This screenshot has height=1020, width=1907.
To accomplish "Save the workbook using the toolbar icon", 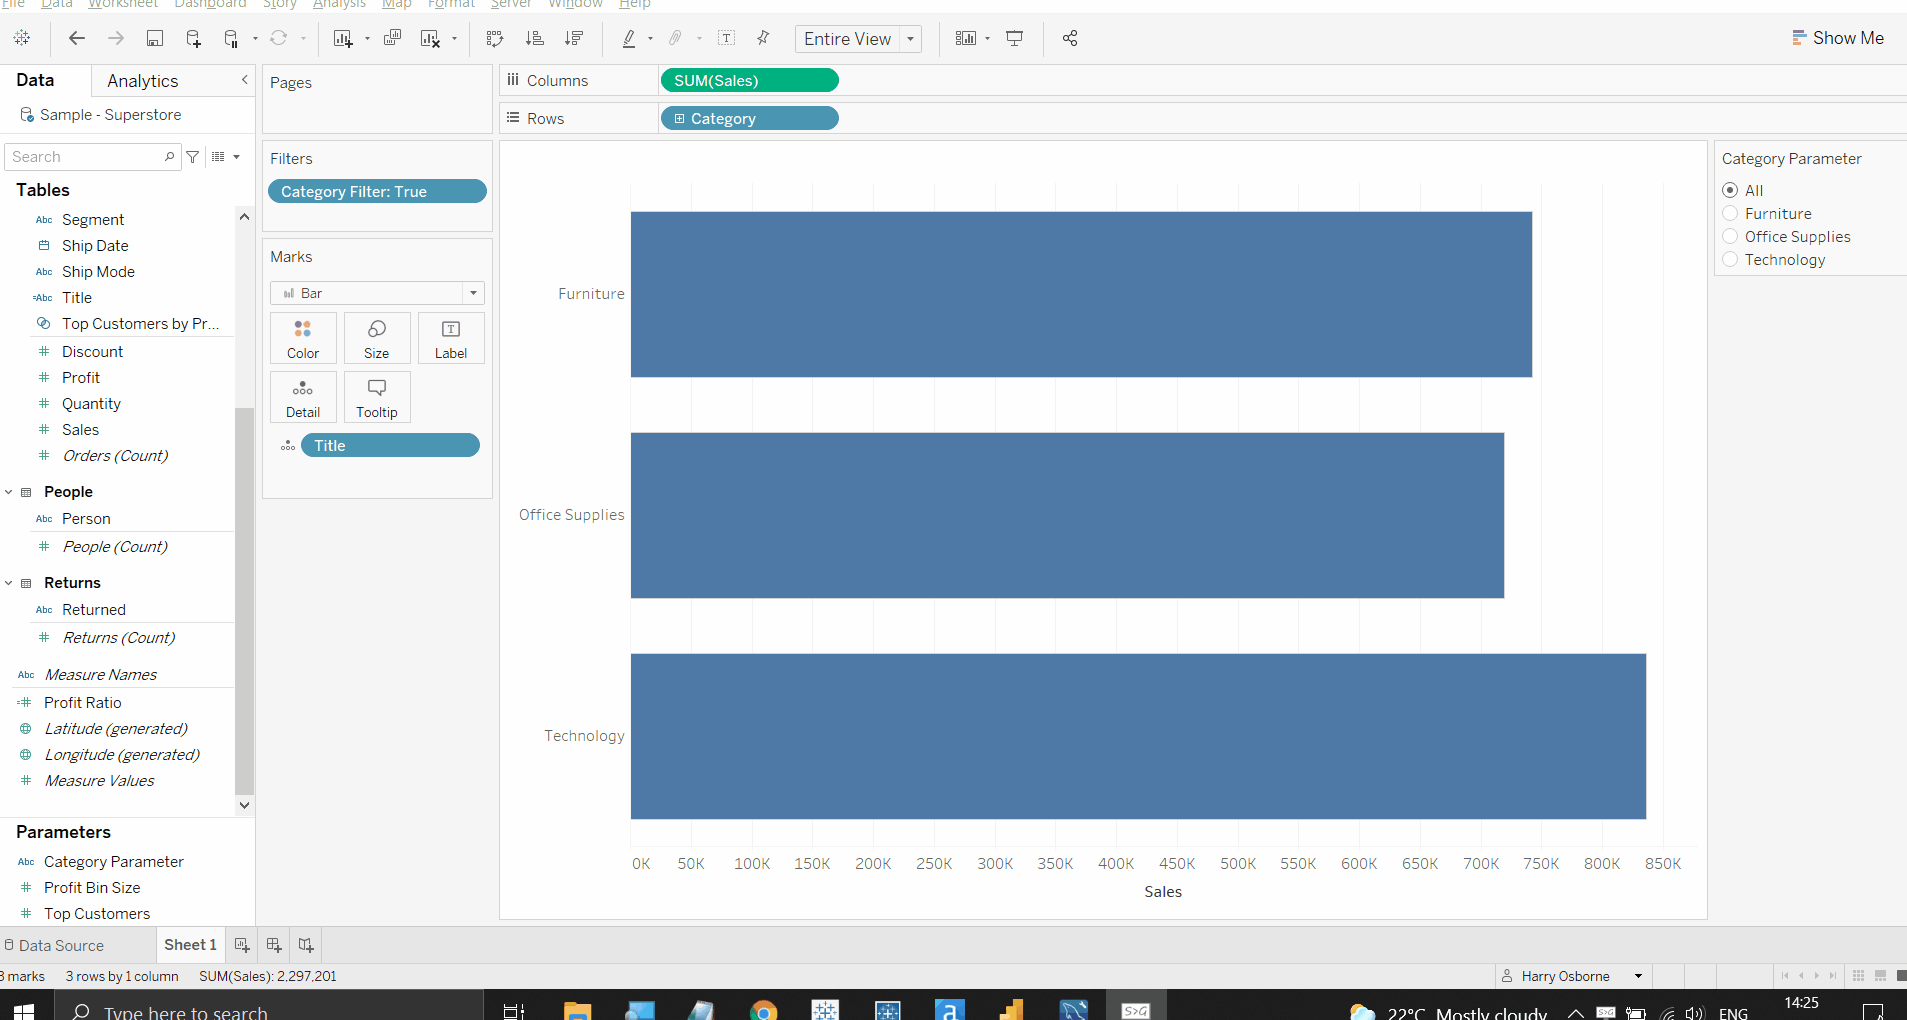I will 155,38.
